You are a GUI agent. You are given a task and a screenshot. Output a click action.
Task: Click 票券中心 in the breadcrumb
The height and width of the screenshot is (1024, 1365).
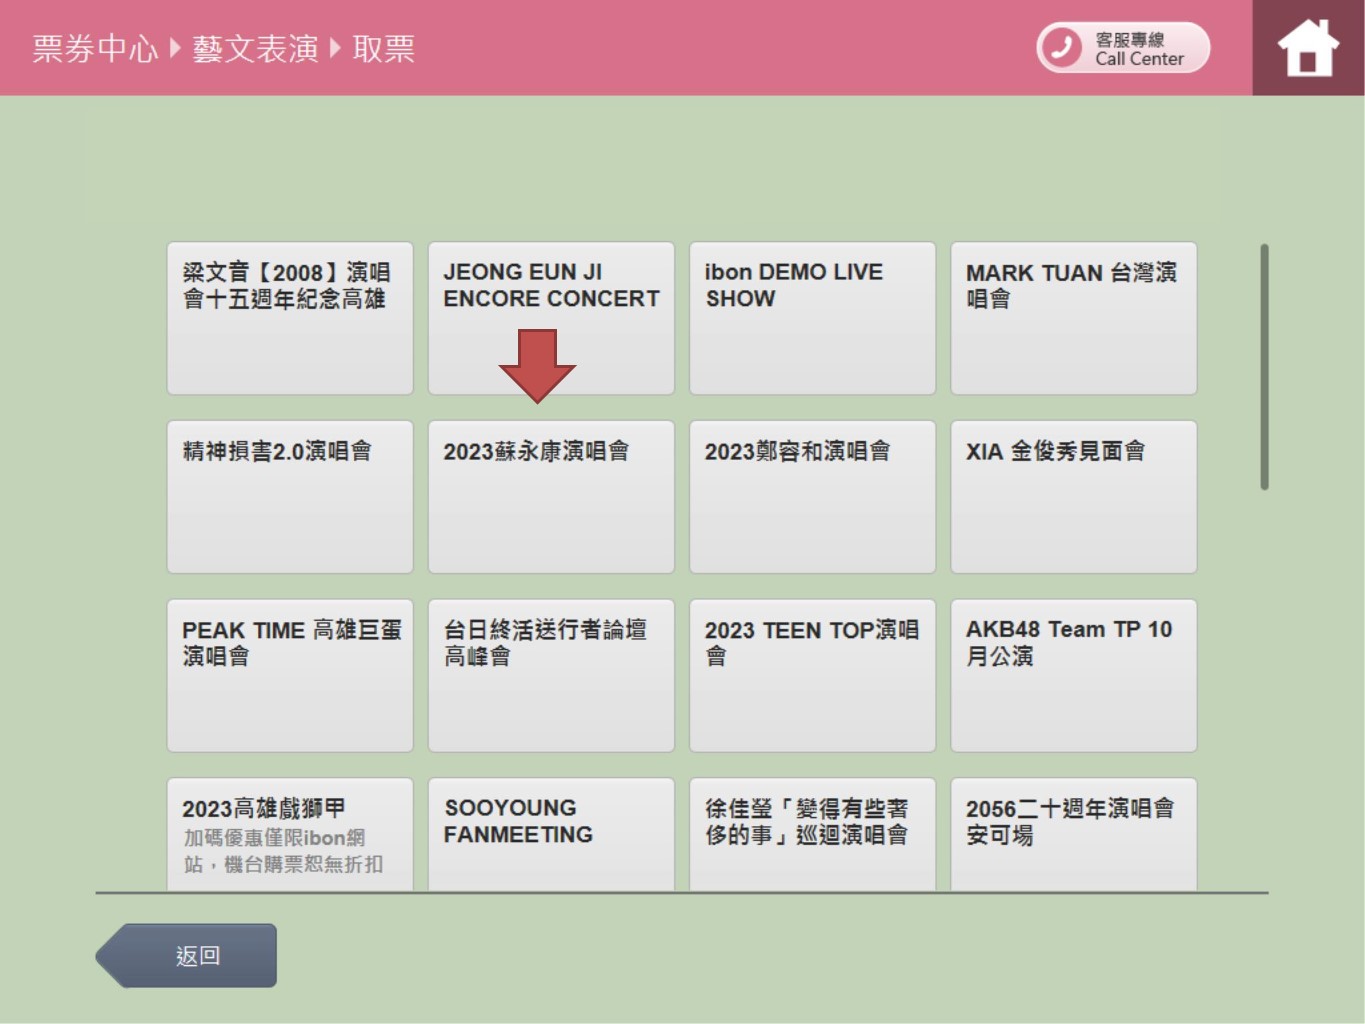(95, 48)
